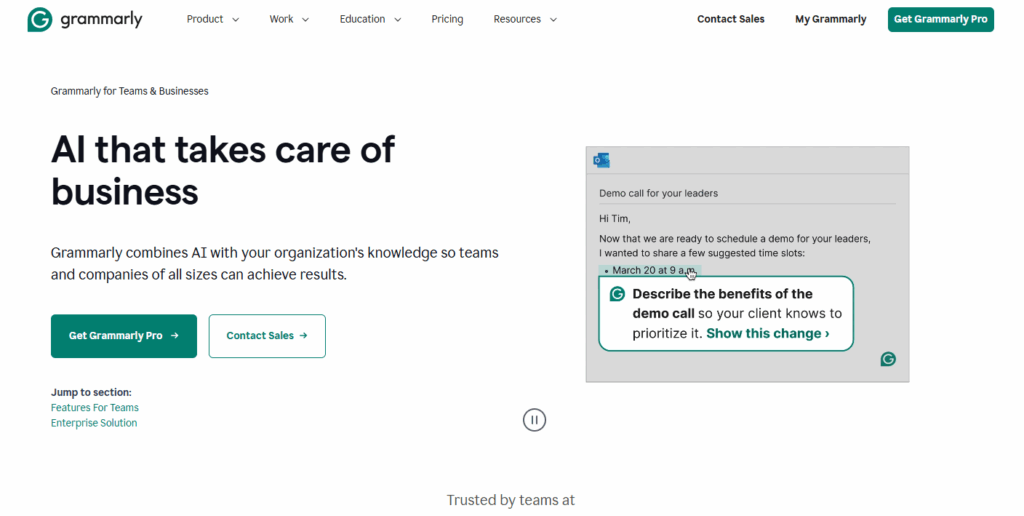Jump to Enterprise Solution section
Screen dimensions: 1024x516
click(94, 423)
